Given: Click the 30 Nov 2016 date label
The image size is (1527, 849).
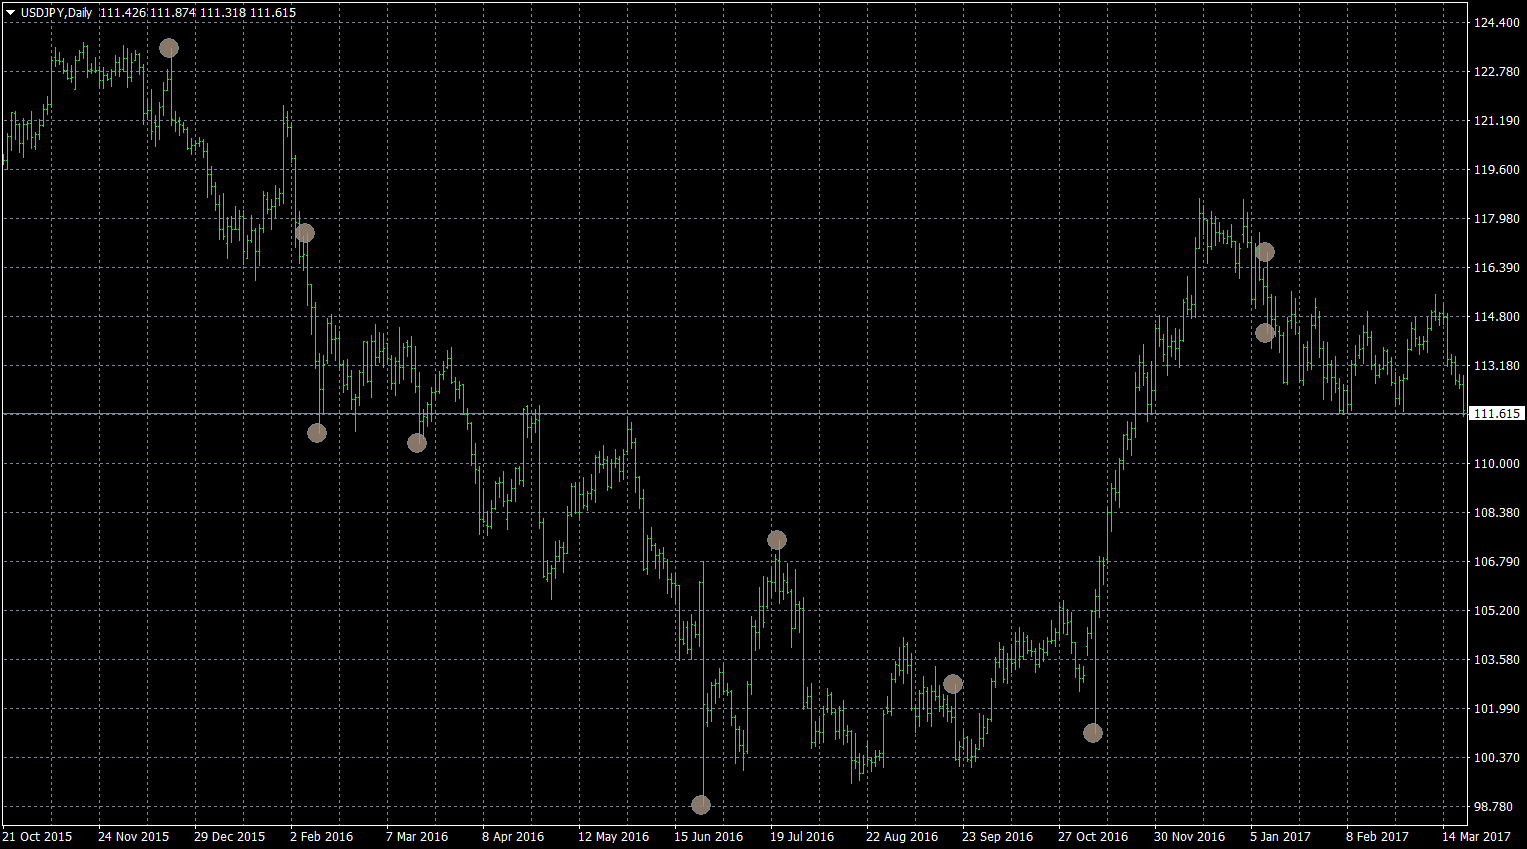Looking at the screenshot, I should (x=1189, y=837).
